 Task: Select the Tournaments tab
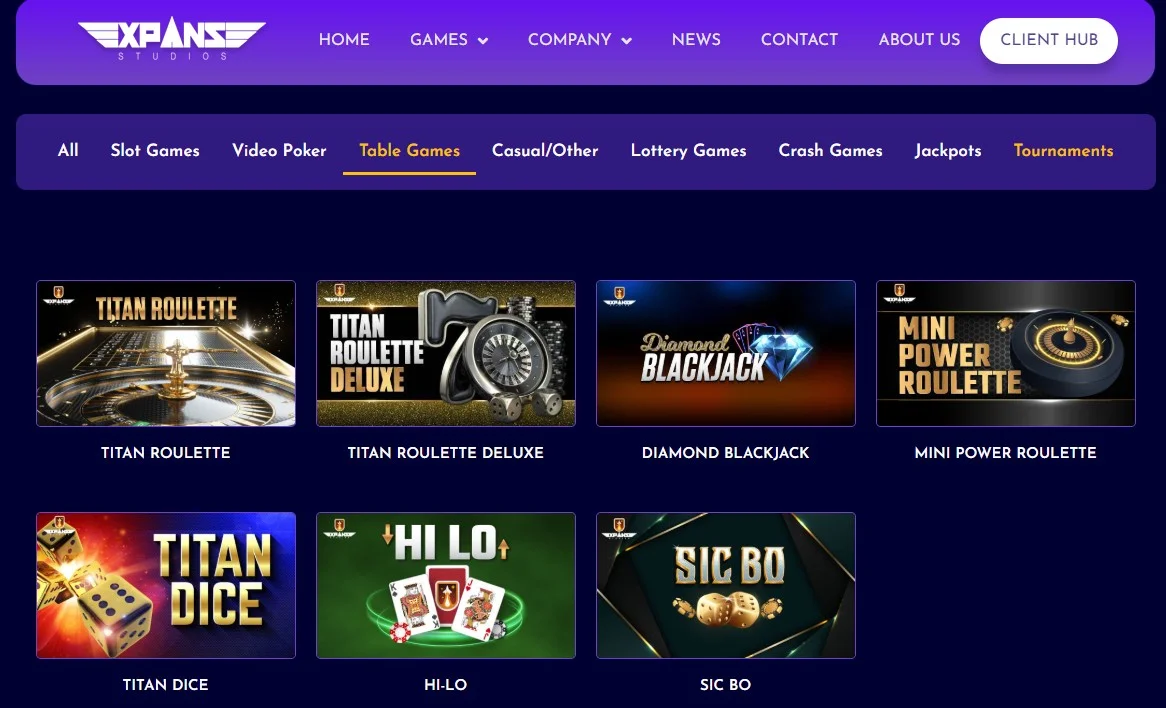[1063, 151]
